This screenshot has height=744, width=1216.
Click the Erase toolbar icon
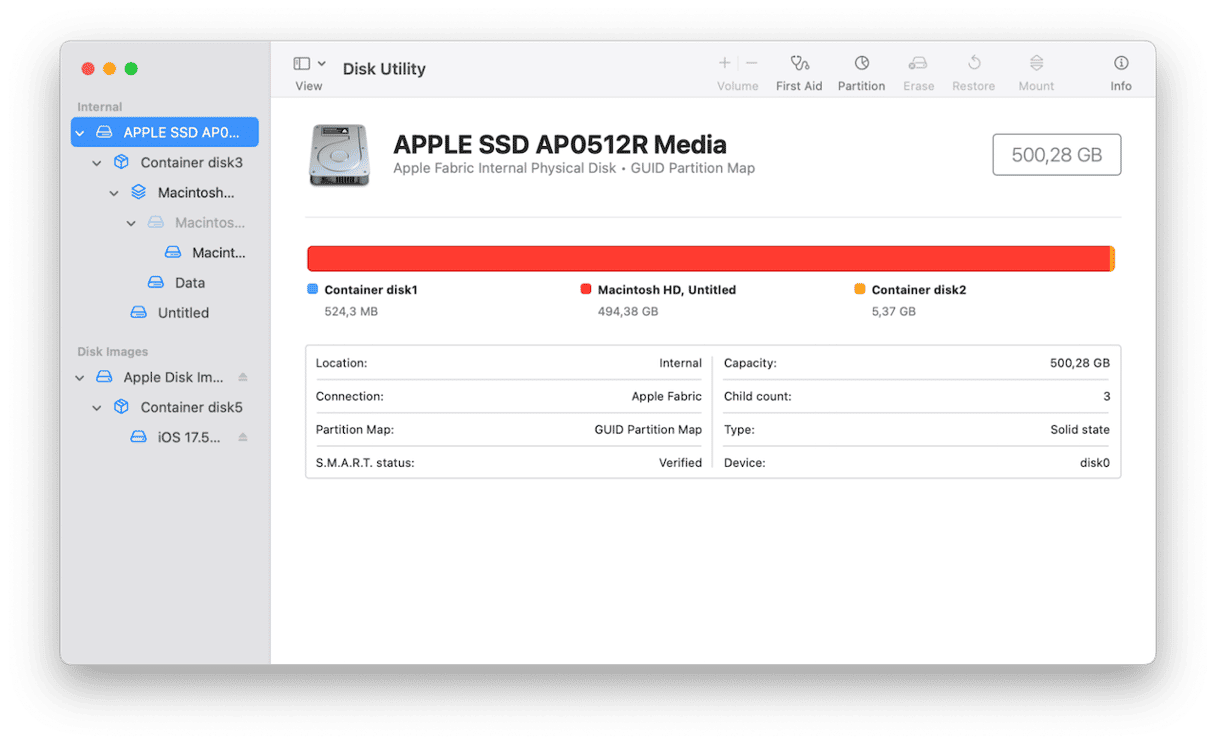(918, 64)
